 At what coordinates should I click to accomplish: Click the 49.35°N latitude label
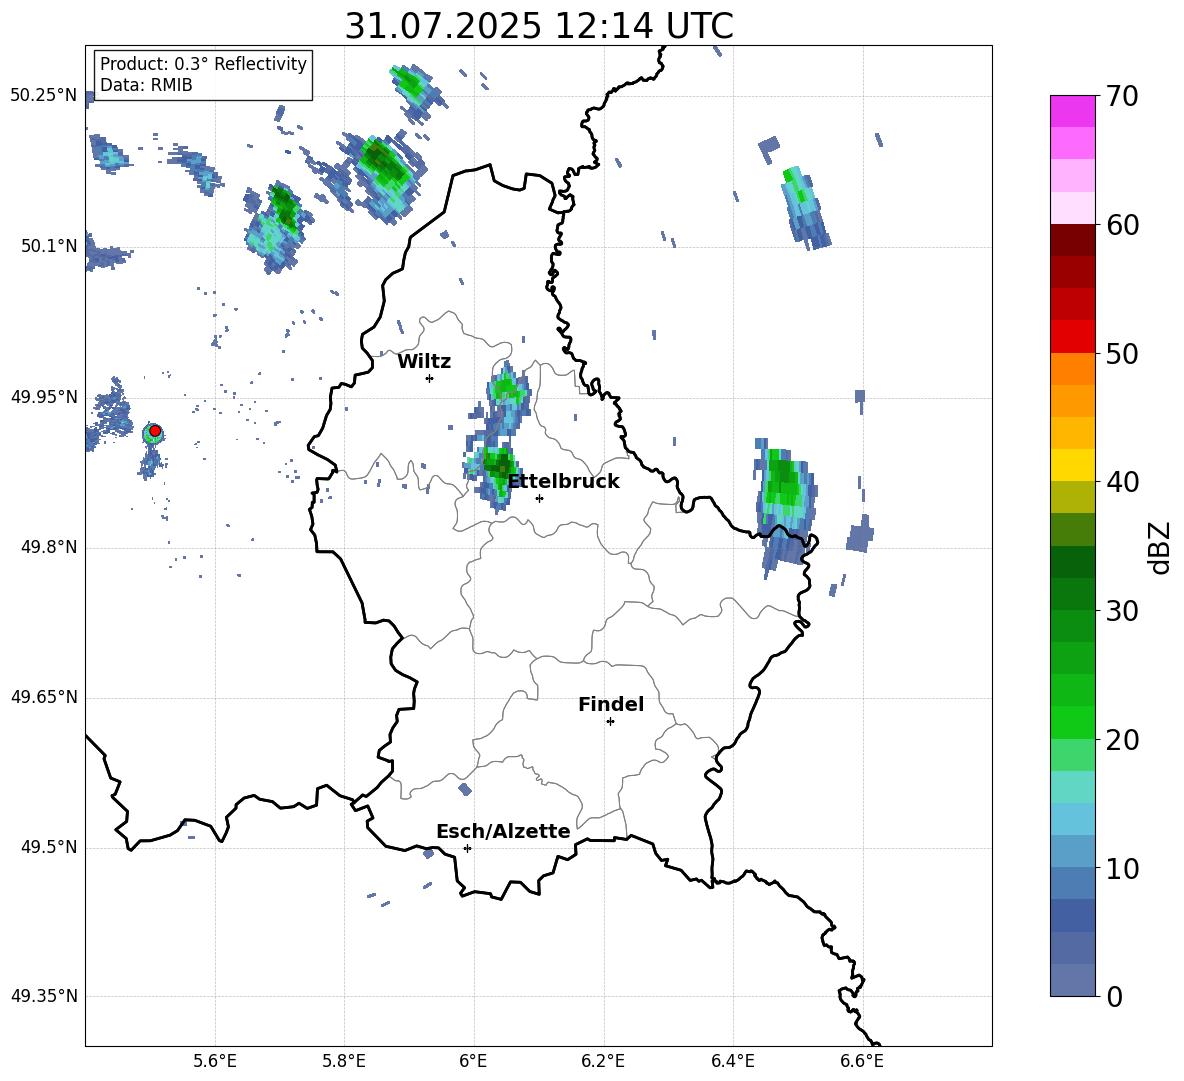click(x=44, y=996)
